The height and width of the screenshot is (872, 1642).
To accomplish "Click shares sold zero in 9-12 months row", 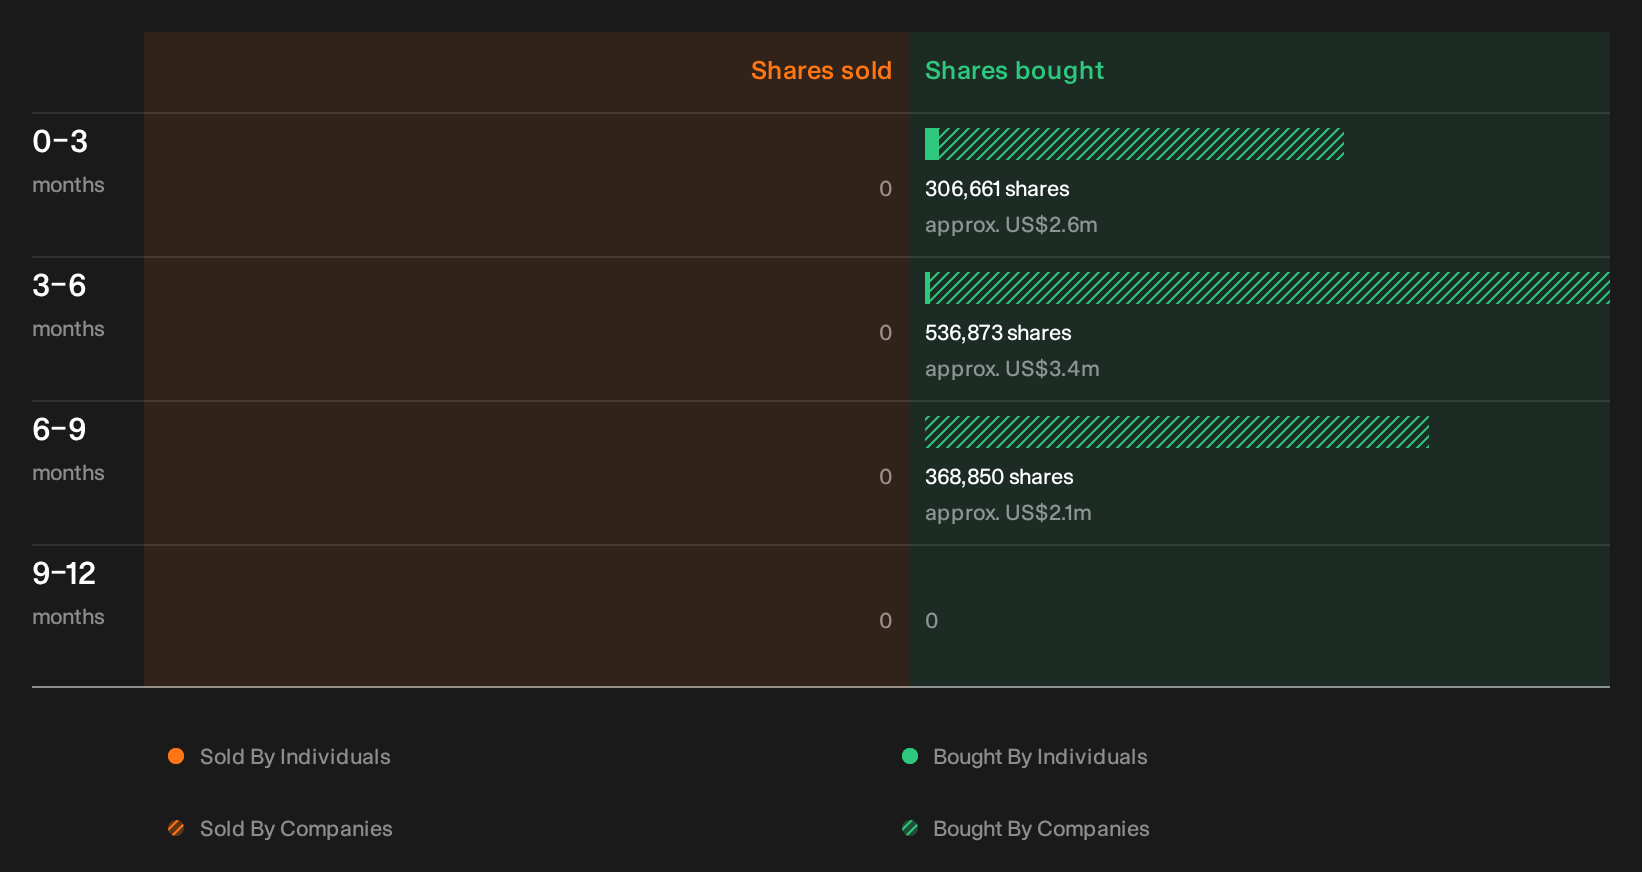I will click(x=885, y=621).
